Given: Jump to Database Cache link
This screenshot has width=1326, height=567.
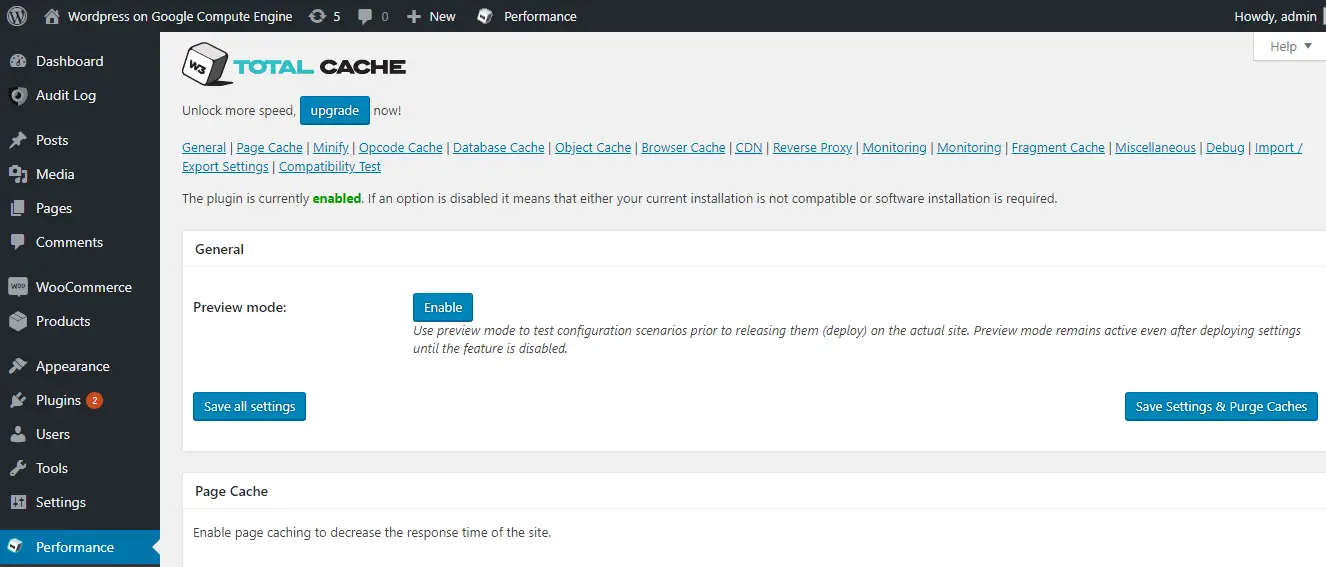Looking at the screenshot, I should click(x=499, y=147).
